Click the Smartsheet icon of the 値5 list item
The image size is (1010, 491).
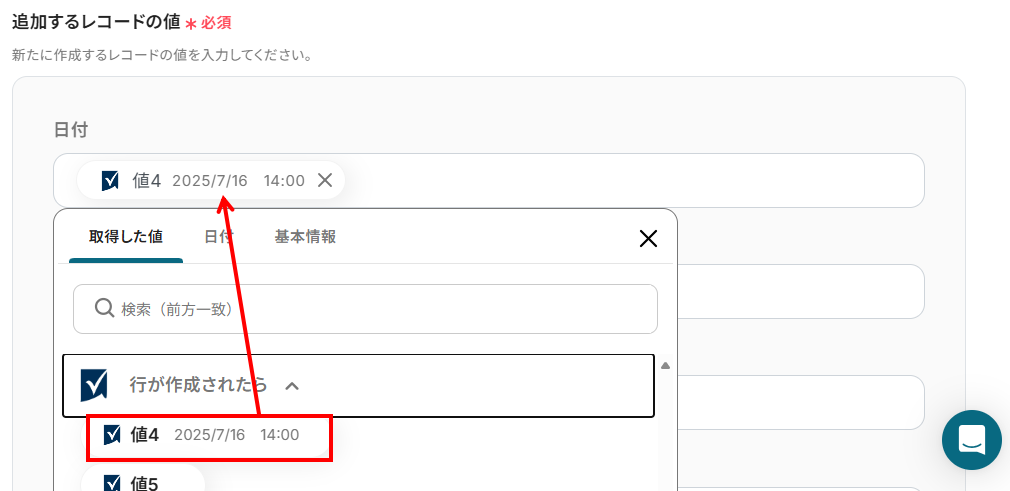pyautogui.click(x=113, y=484)
